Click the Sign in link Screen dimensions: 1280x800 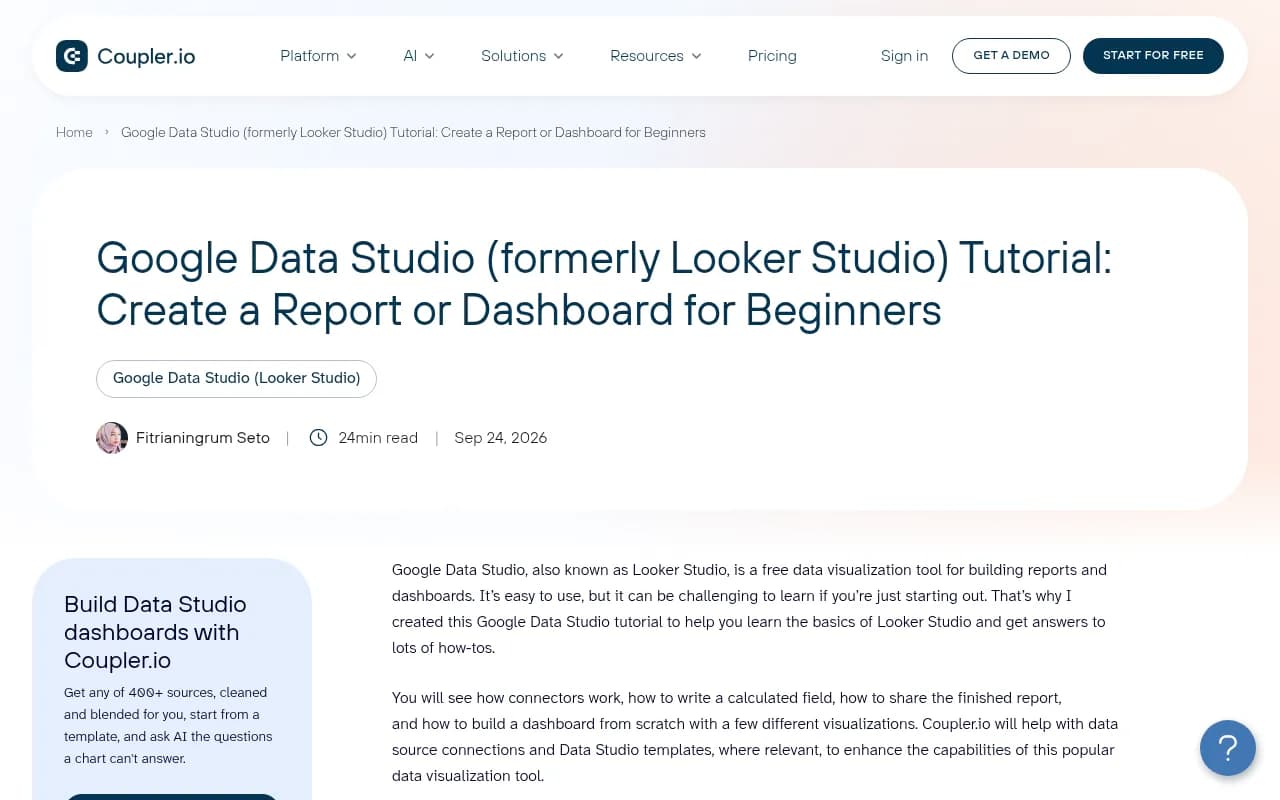904,56
